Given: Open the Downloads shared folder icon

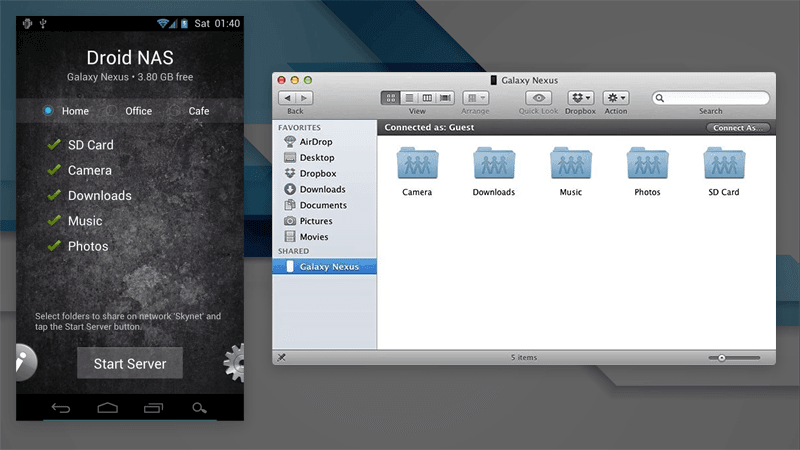Looking at the screenshot, I should click(494, 163).
